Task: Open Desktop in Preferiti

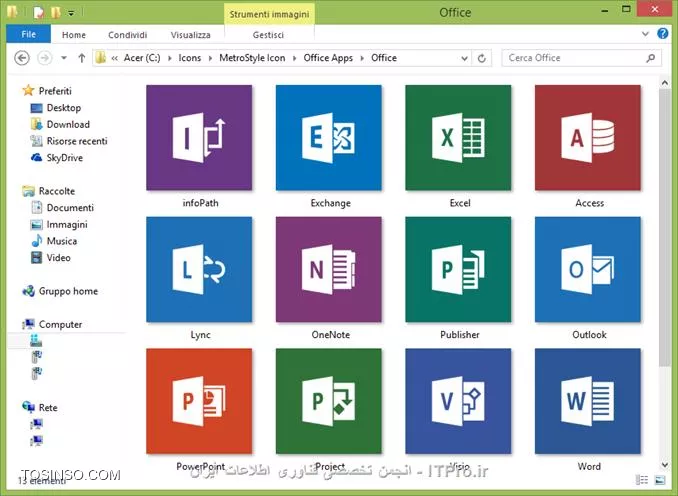Action: click(x=64, y=108)
